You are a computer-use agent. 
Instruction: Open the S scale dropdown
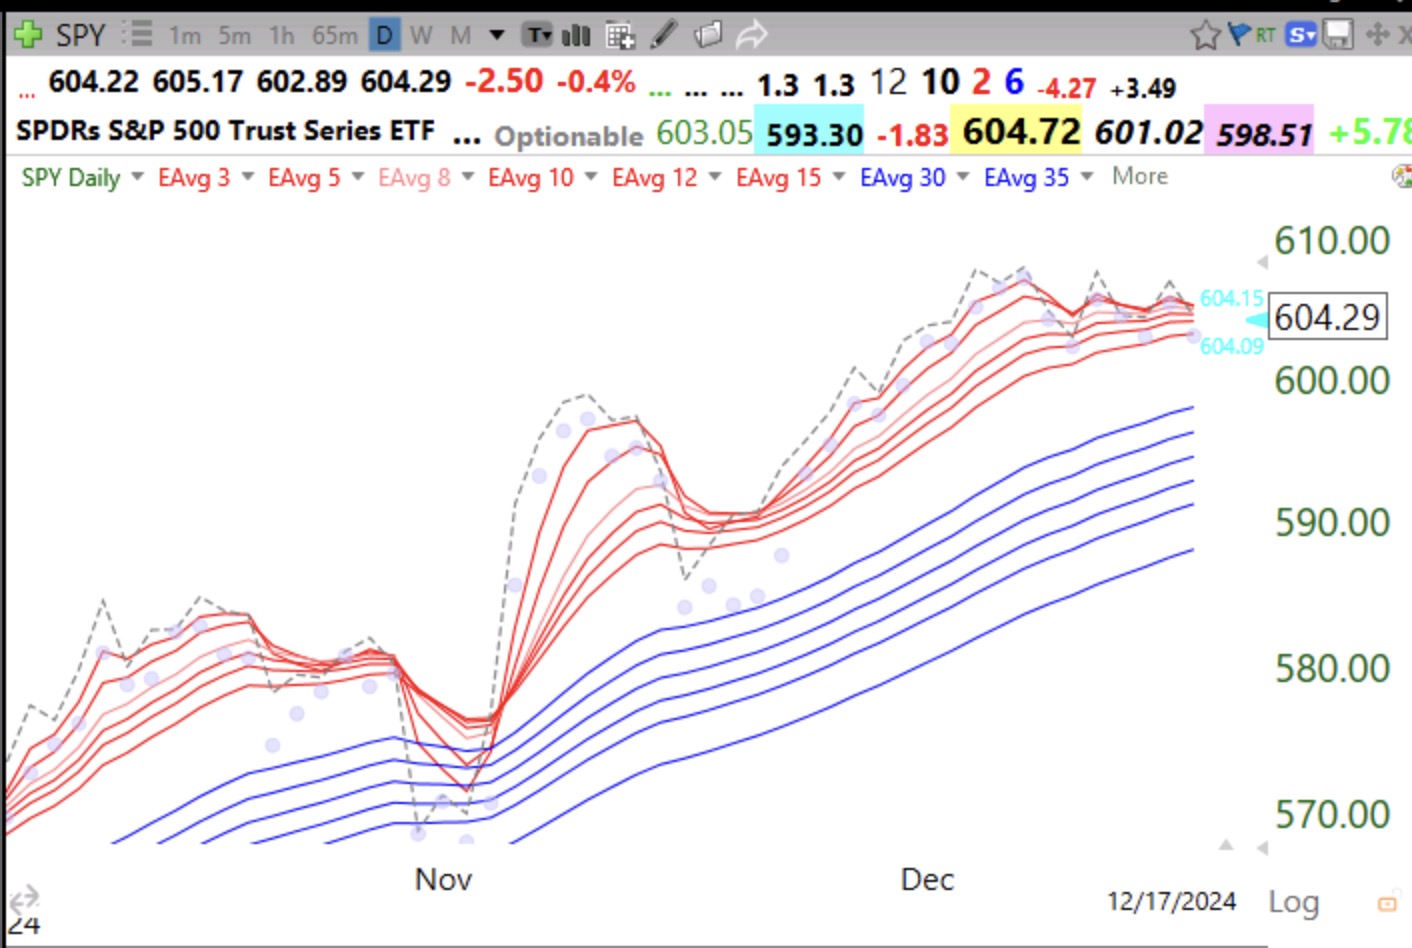pyautogui.click(x=1300, y=33)
